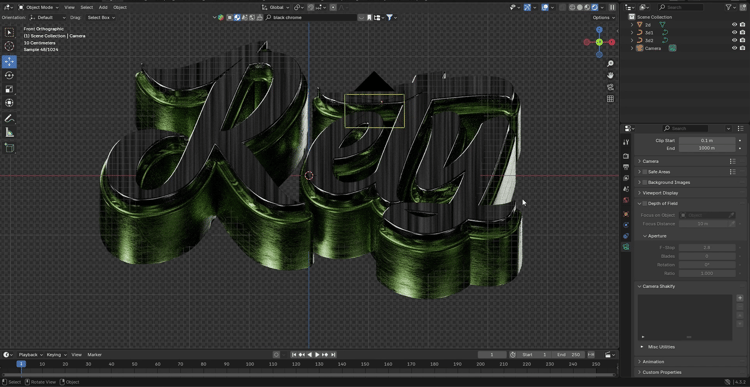Image resolution: width=750 pixels, height=387 pixels.
Task: Expand the 2d collection in outliner
Action: (x=632, y=24)
